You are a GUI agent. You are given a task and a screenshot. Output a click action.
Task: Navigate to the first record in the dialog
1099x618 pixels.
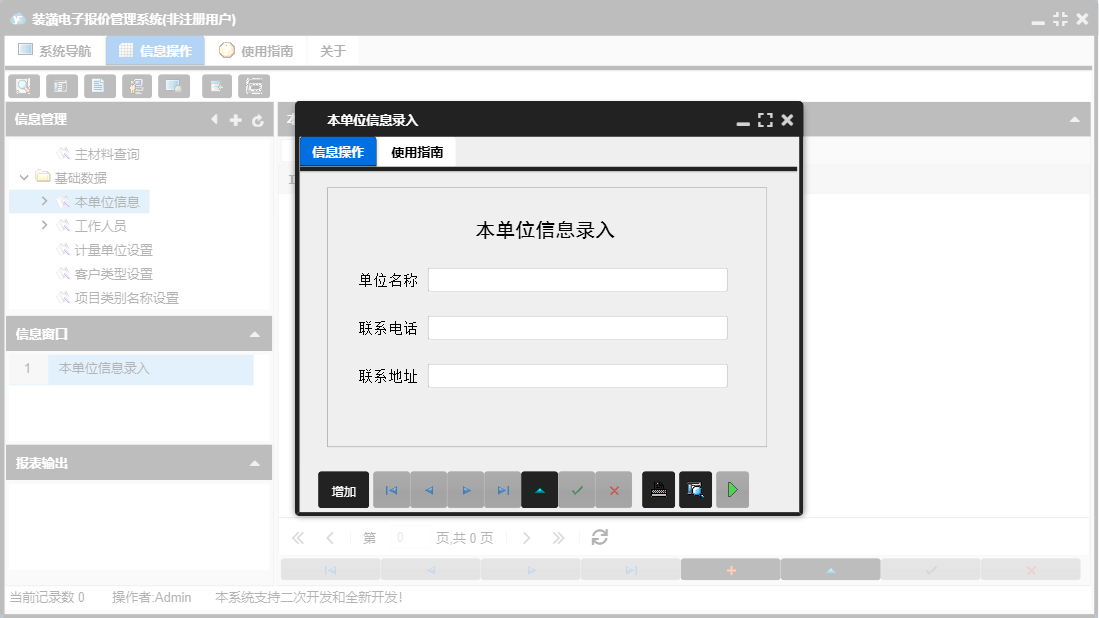click(391, 489)
